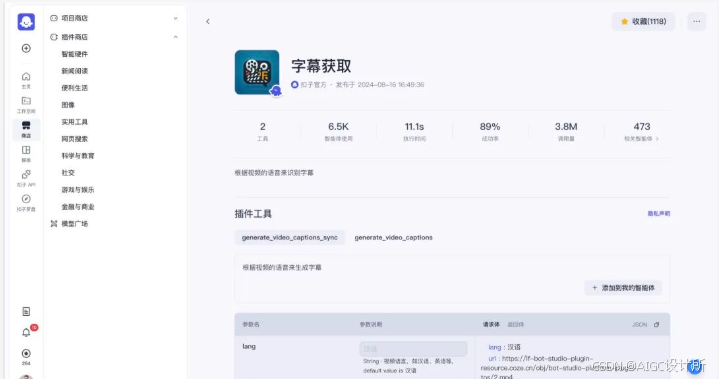
Task: Expand the 项目商店 section chevron
Action: click(x=176, y=18)
